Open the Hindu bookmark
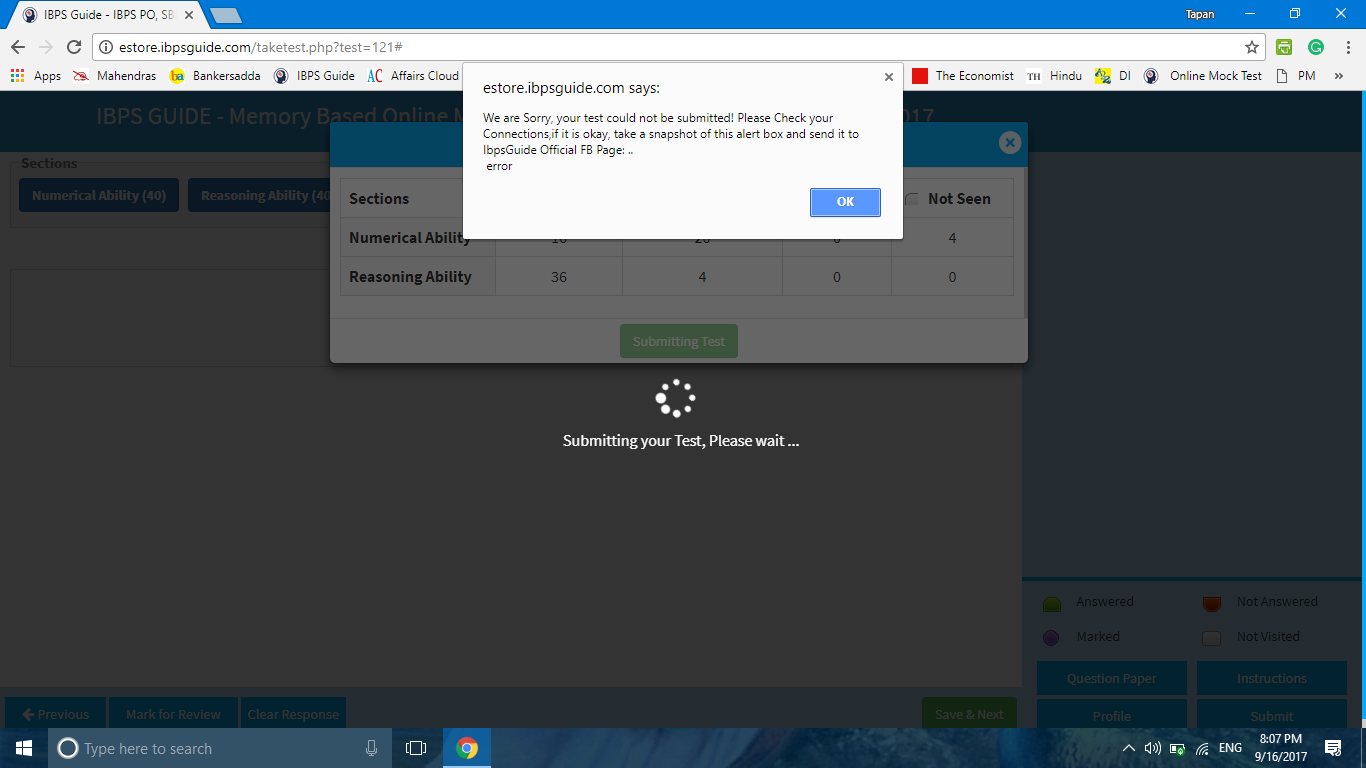 pyautogui.click(x=1054, y=76)
